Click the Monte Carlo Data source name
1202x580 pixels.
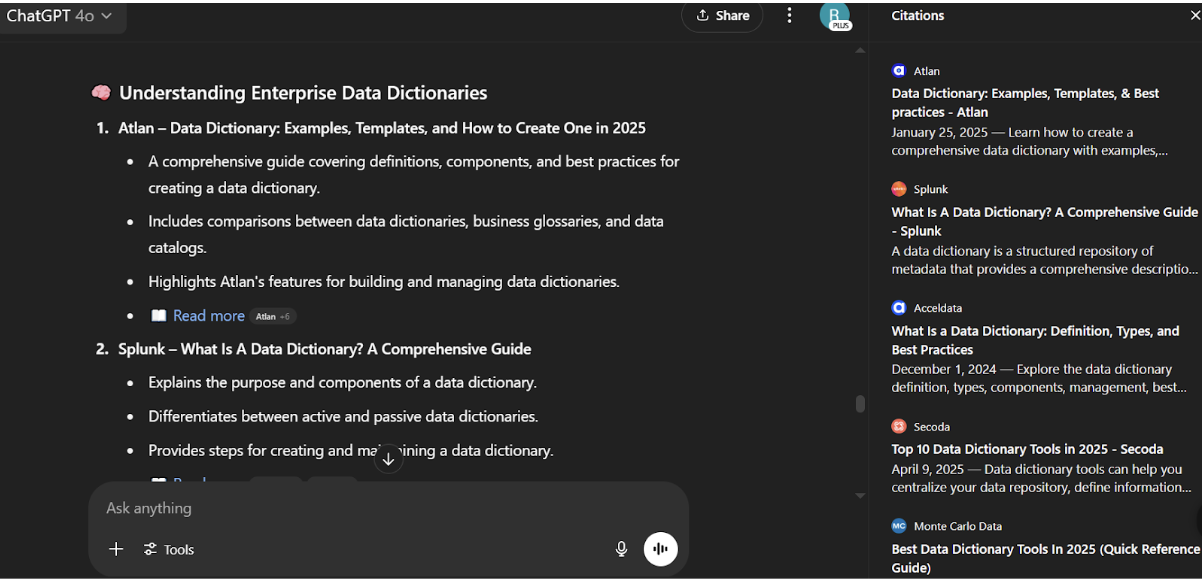[x=958, y=526]
